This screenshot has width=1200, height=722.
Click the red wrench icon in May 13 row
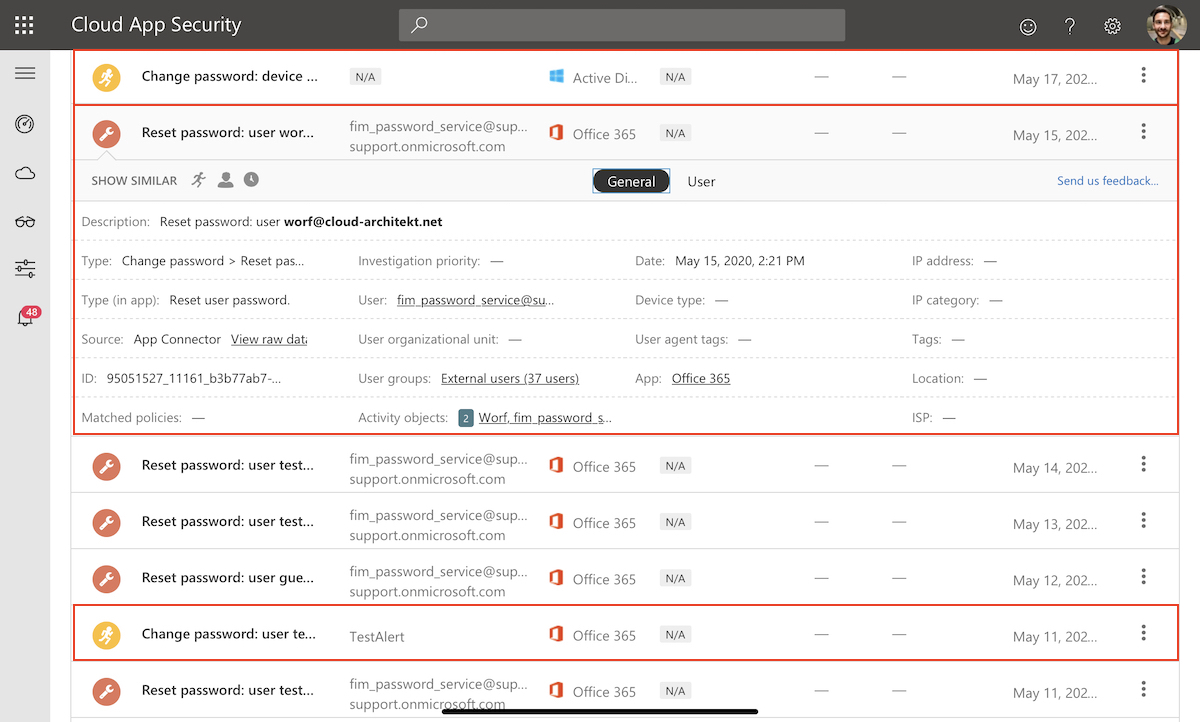point(106,522)
